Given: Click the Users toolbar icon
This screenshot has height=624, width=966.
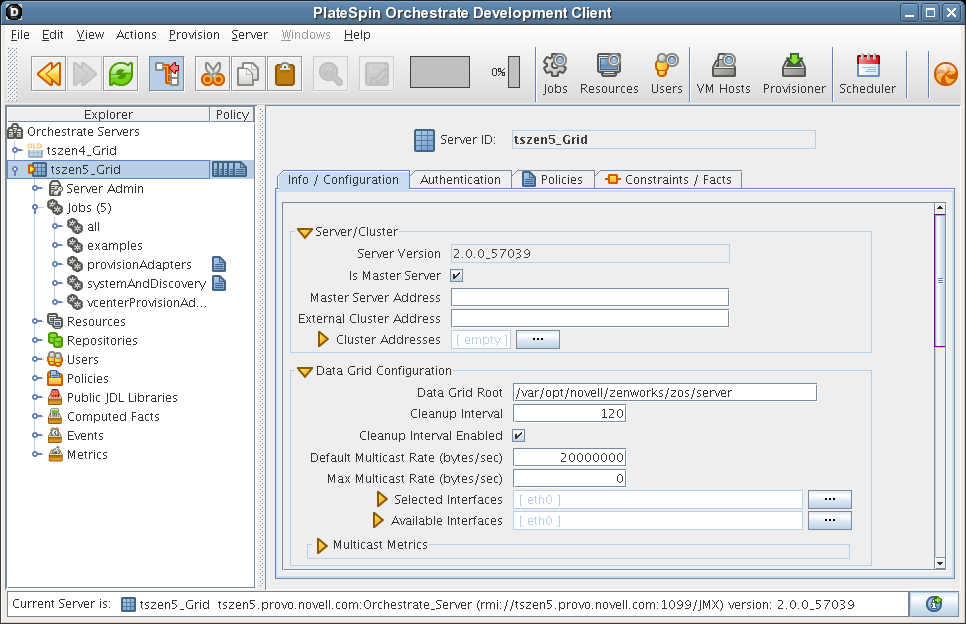Looking at the screenshot, I should pos(666,74).
